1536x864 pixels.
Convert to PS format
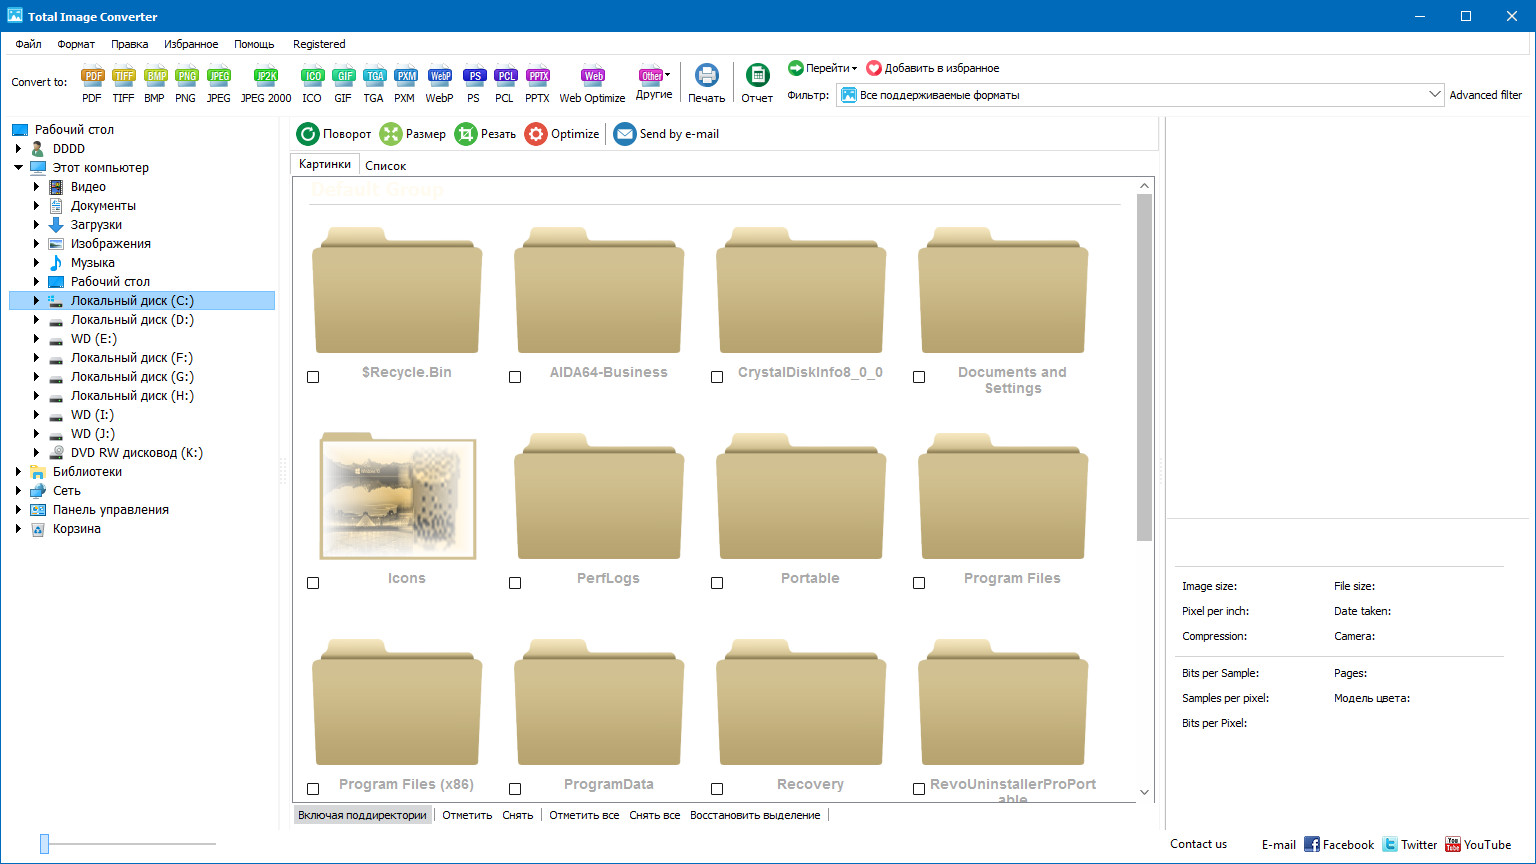tap(474, 77)
